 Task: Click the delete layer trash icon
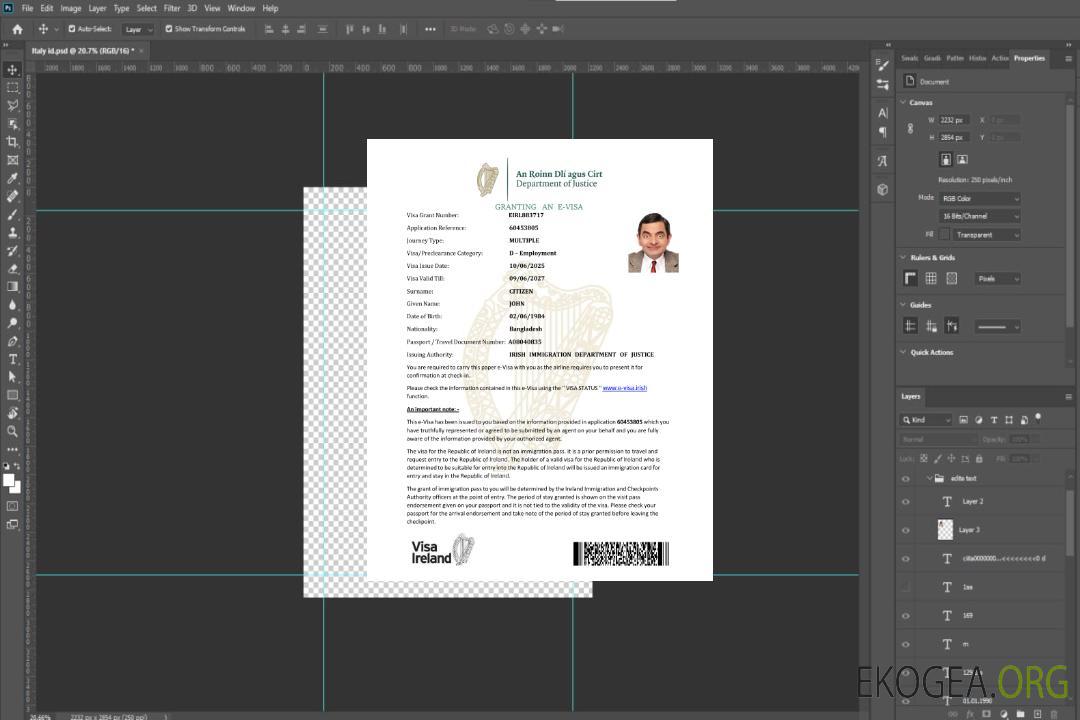coord(1054,714)
